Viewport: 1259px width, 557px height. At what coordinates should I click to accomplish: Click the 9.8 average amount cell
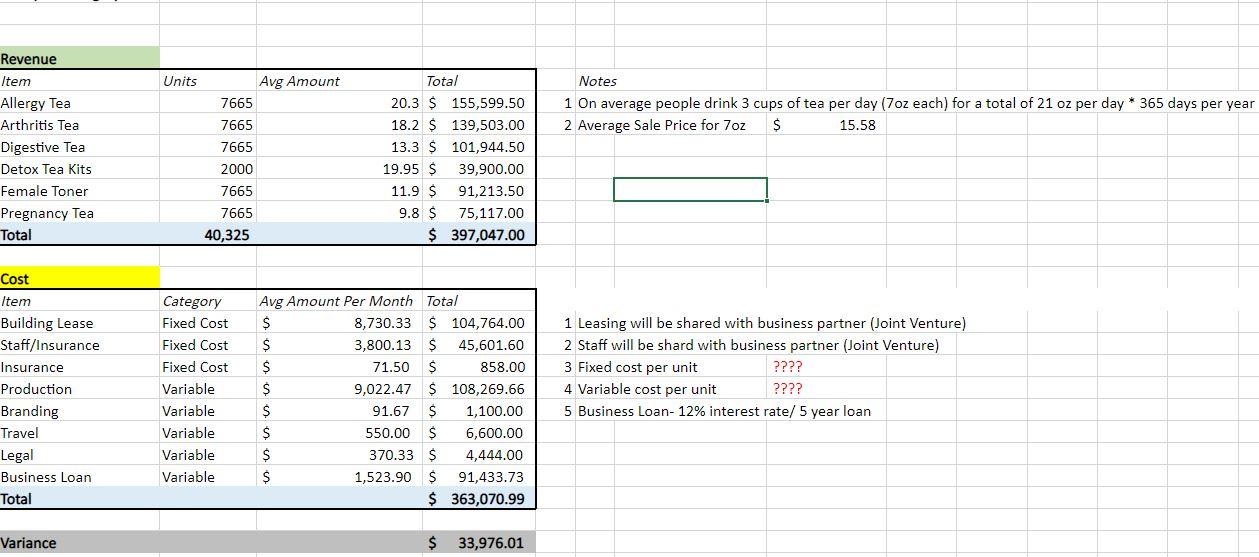(340, 213)
